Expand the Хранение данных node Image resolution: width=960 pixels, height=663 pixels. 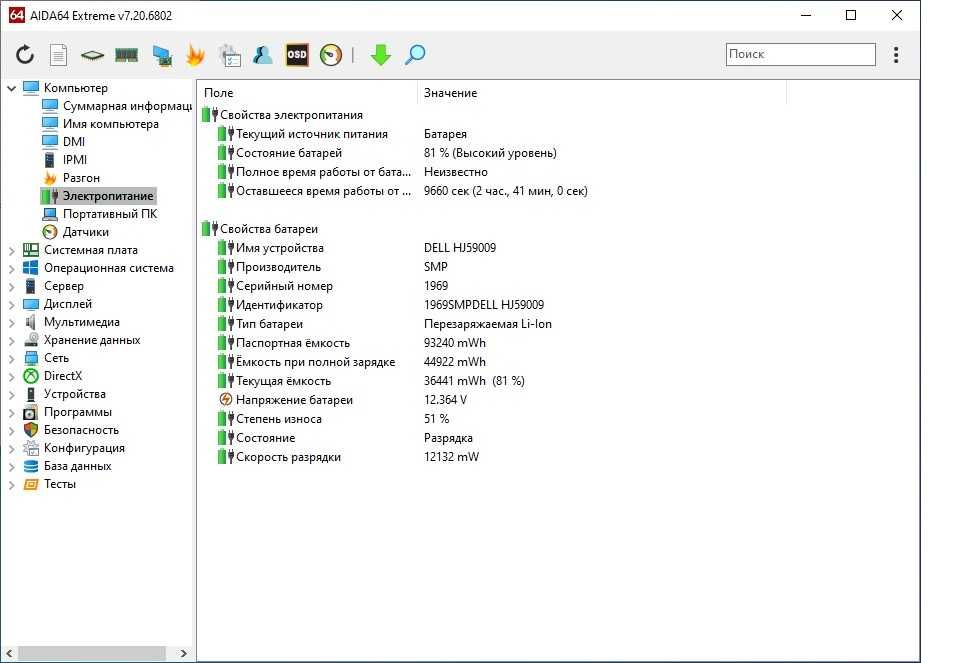(11, 340)
